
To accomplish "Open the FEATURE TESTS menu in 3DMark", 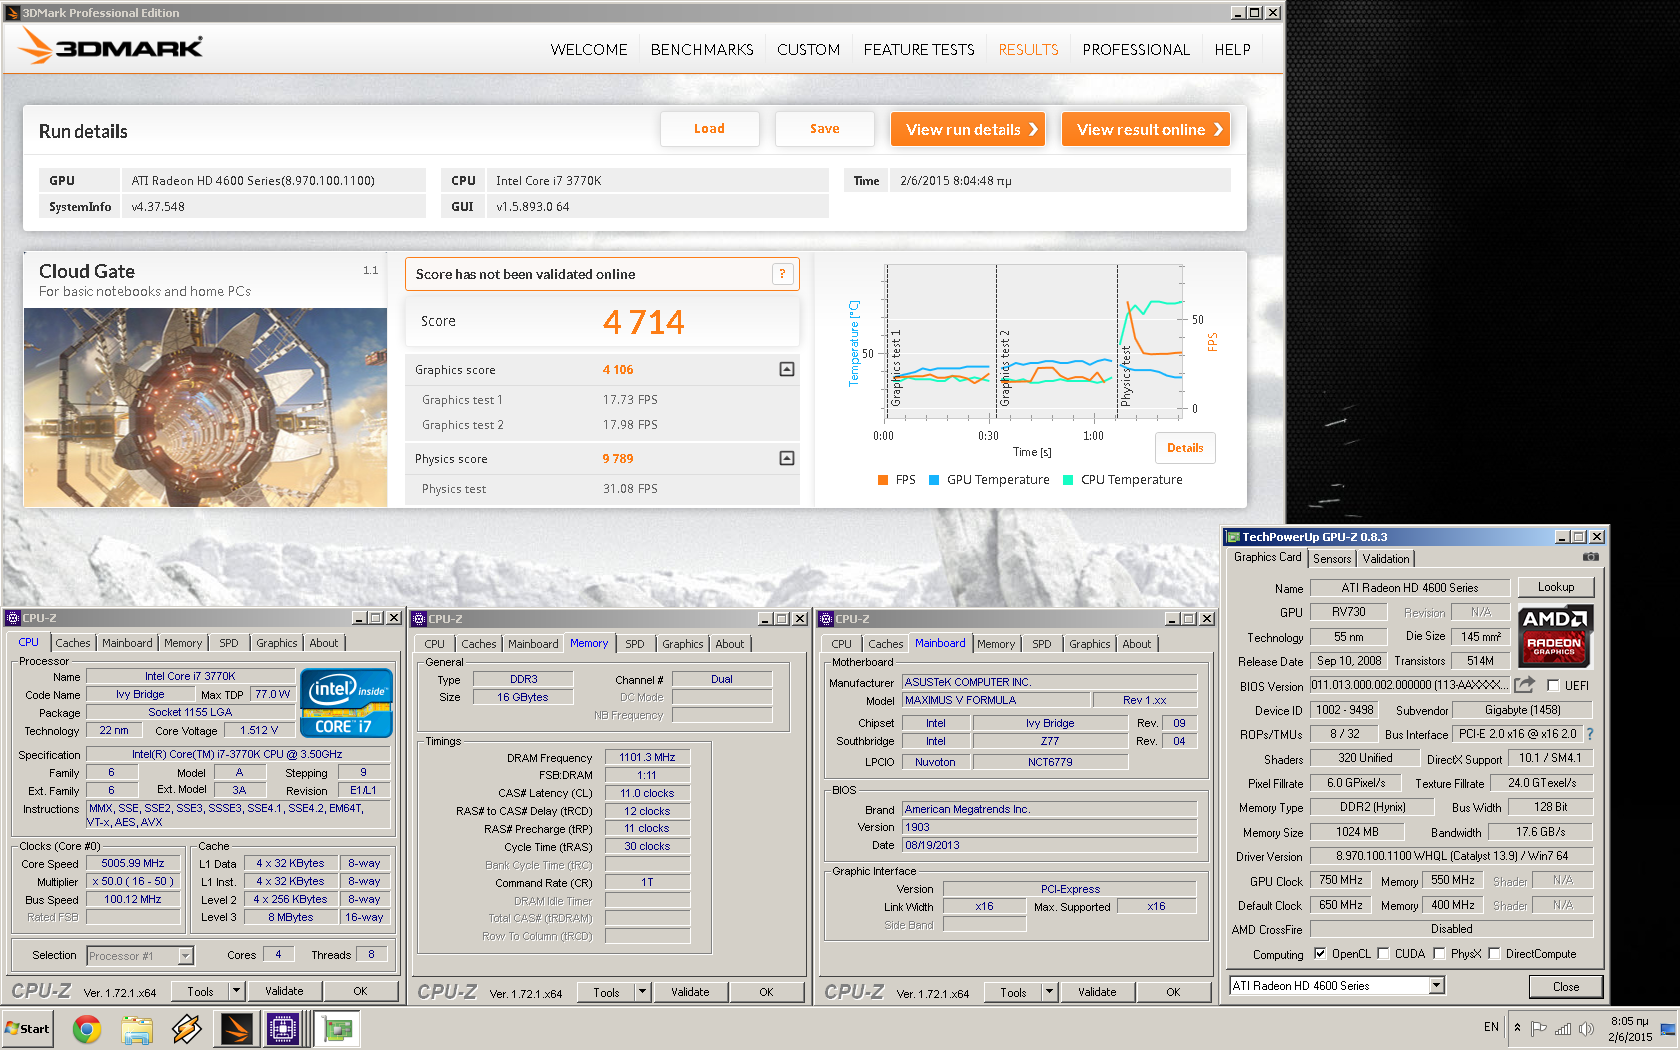I will pyautogui.click(x=919, y=49).
